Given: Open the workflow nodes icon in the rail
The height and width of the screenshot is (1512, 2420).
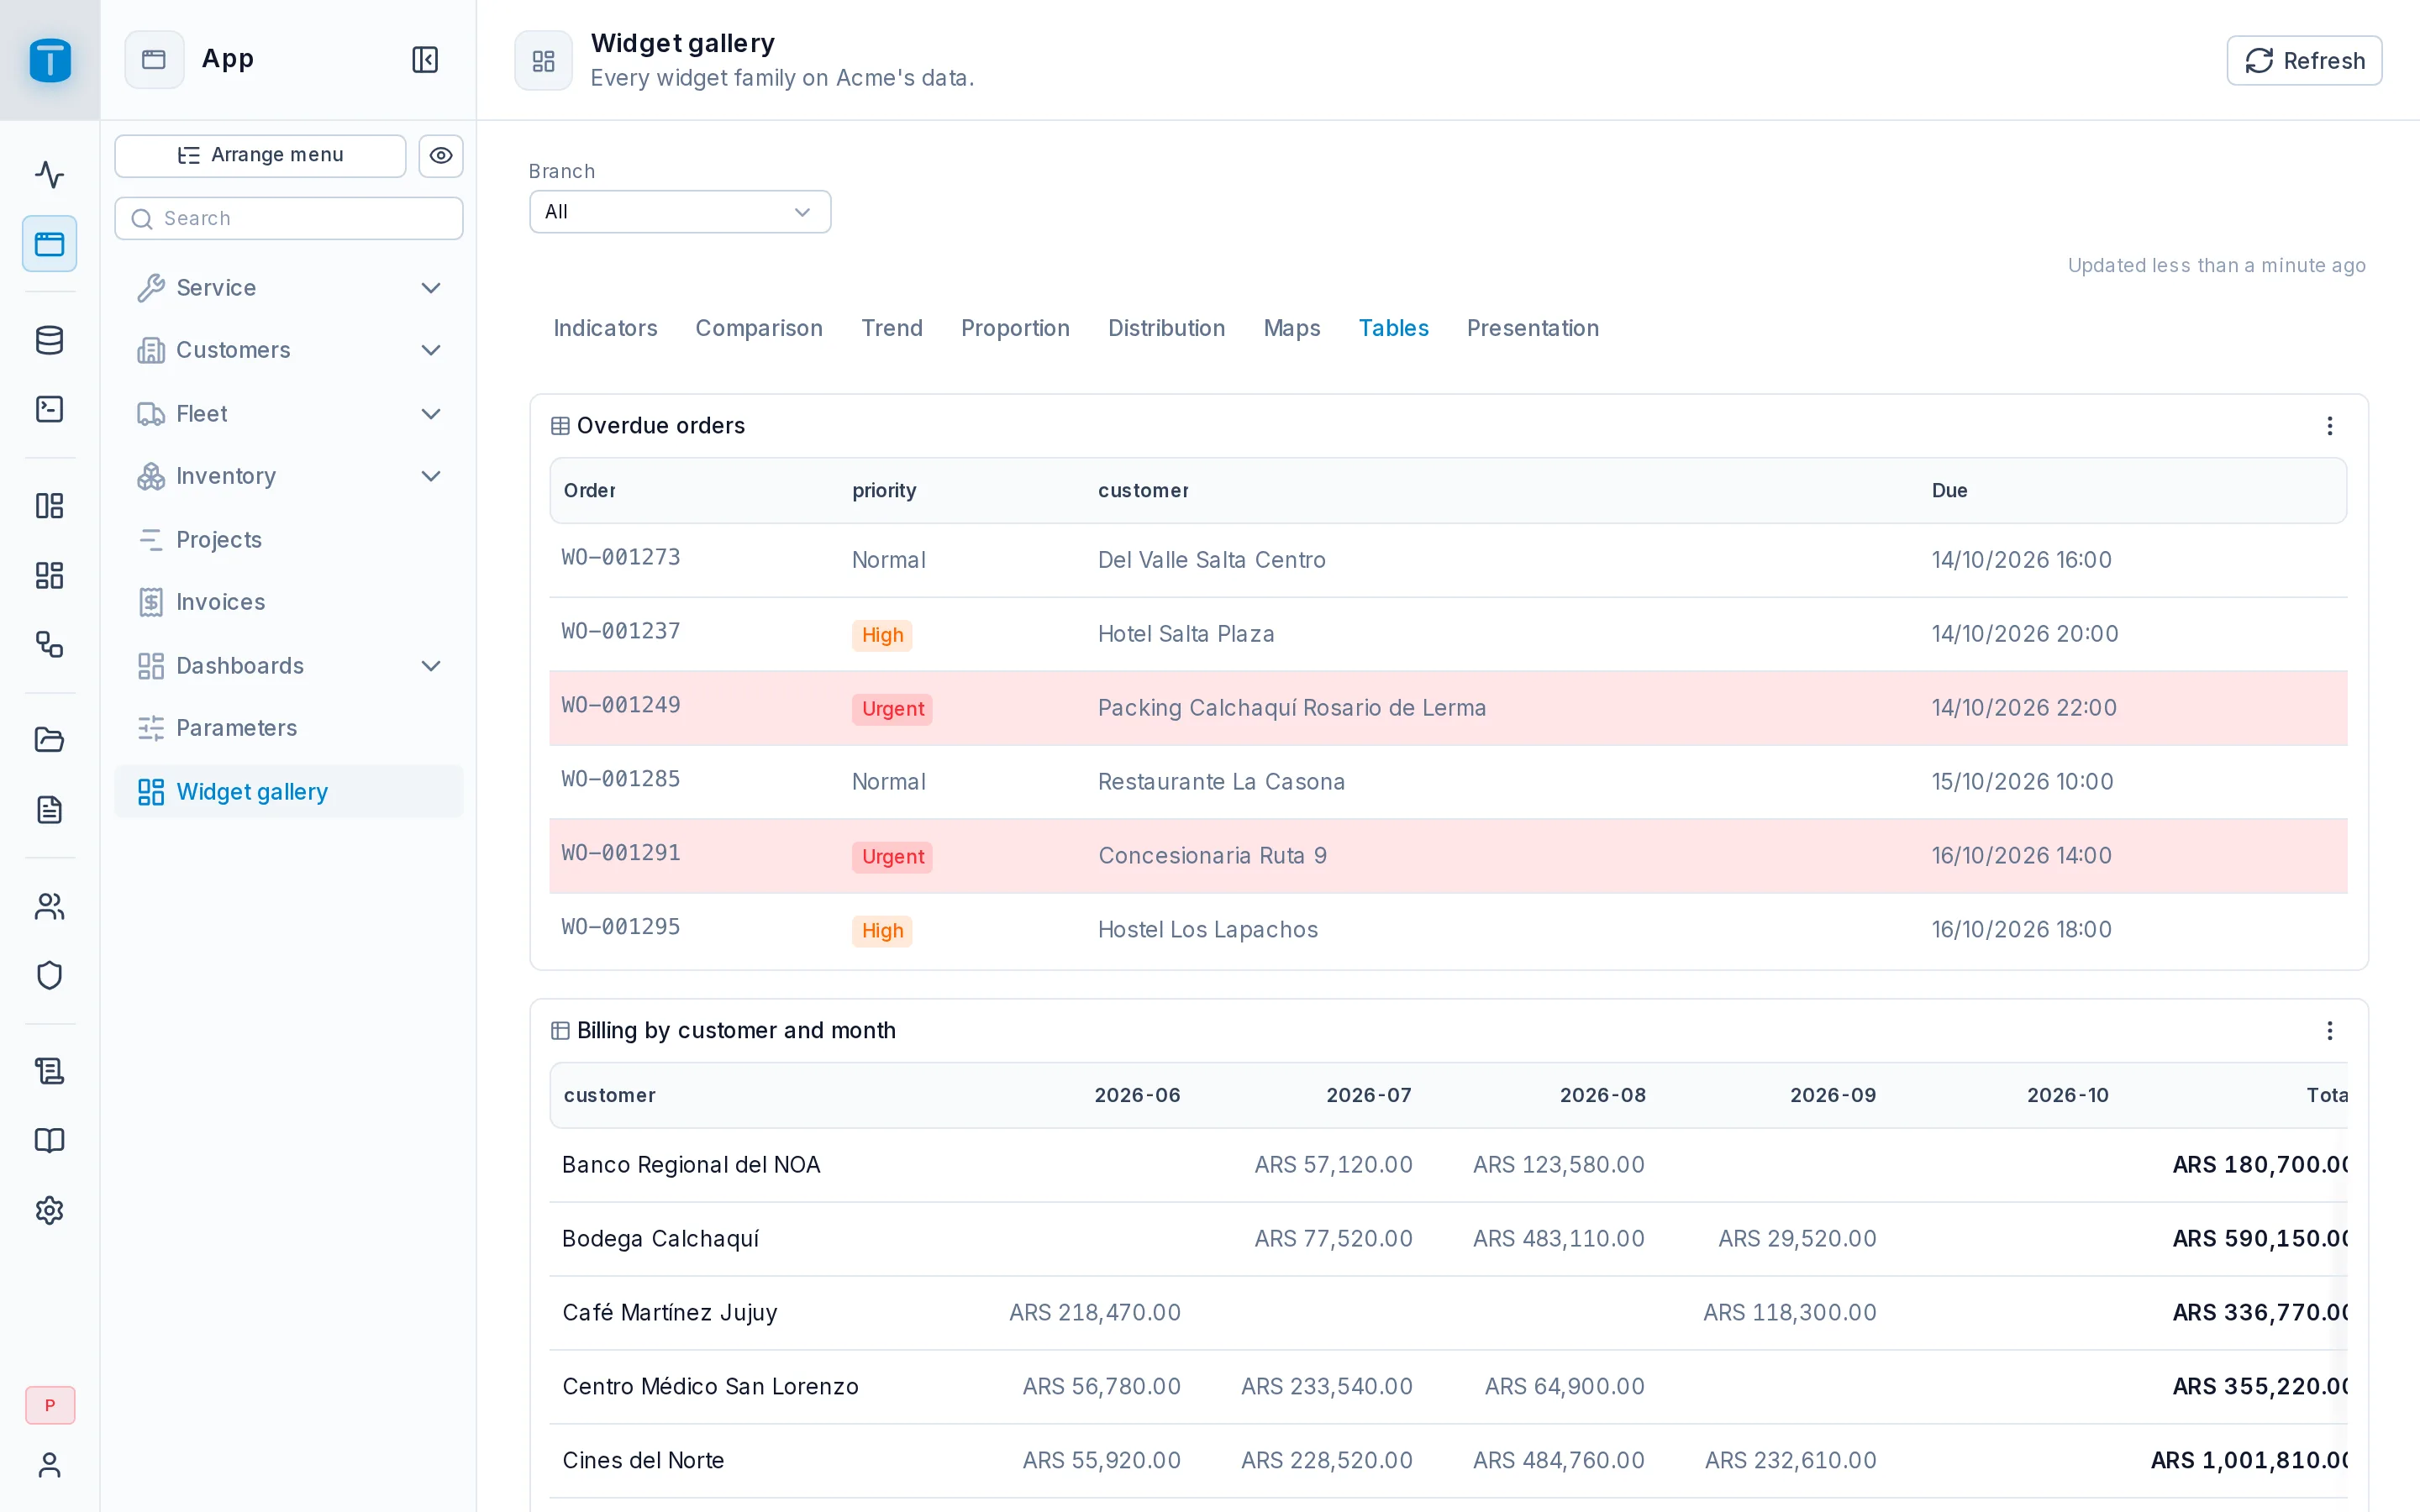Looking at the screenshot, I should tap(49, 644).
